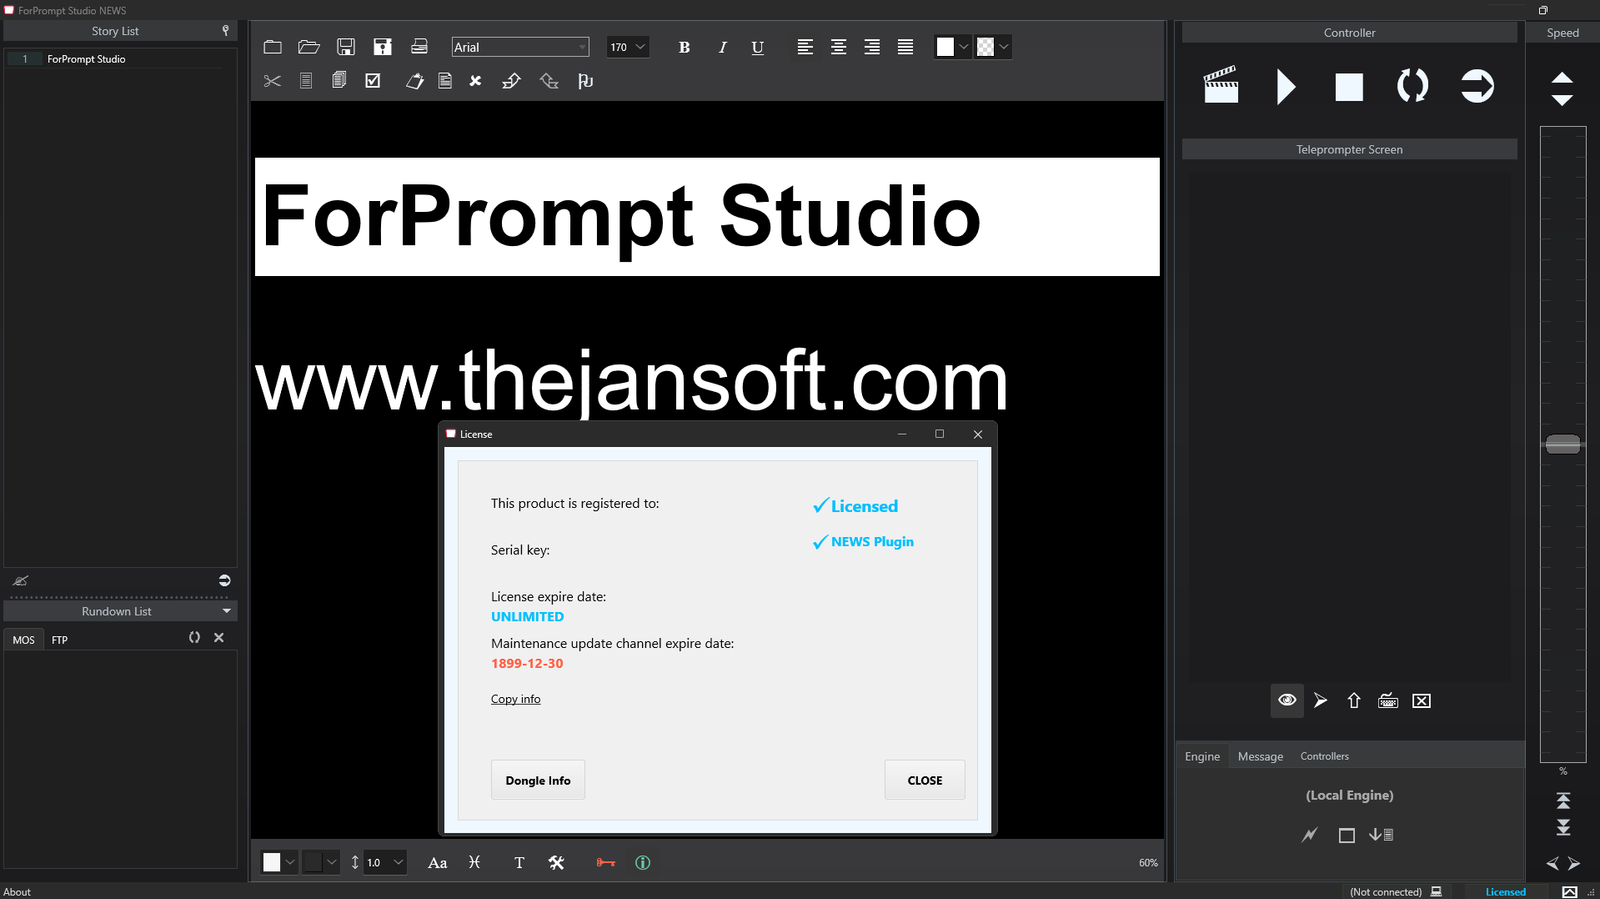Switch to the Message tab
The width and height of the screenshot is (1600, 899).
pos(1260,756)
